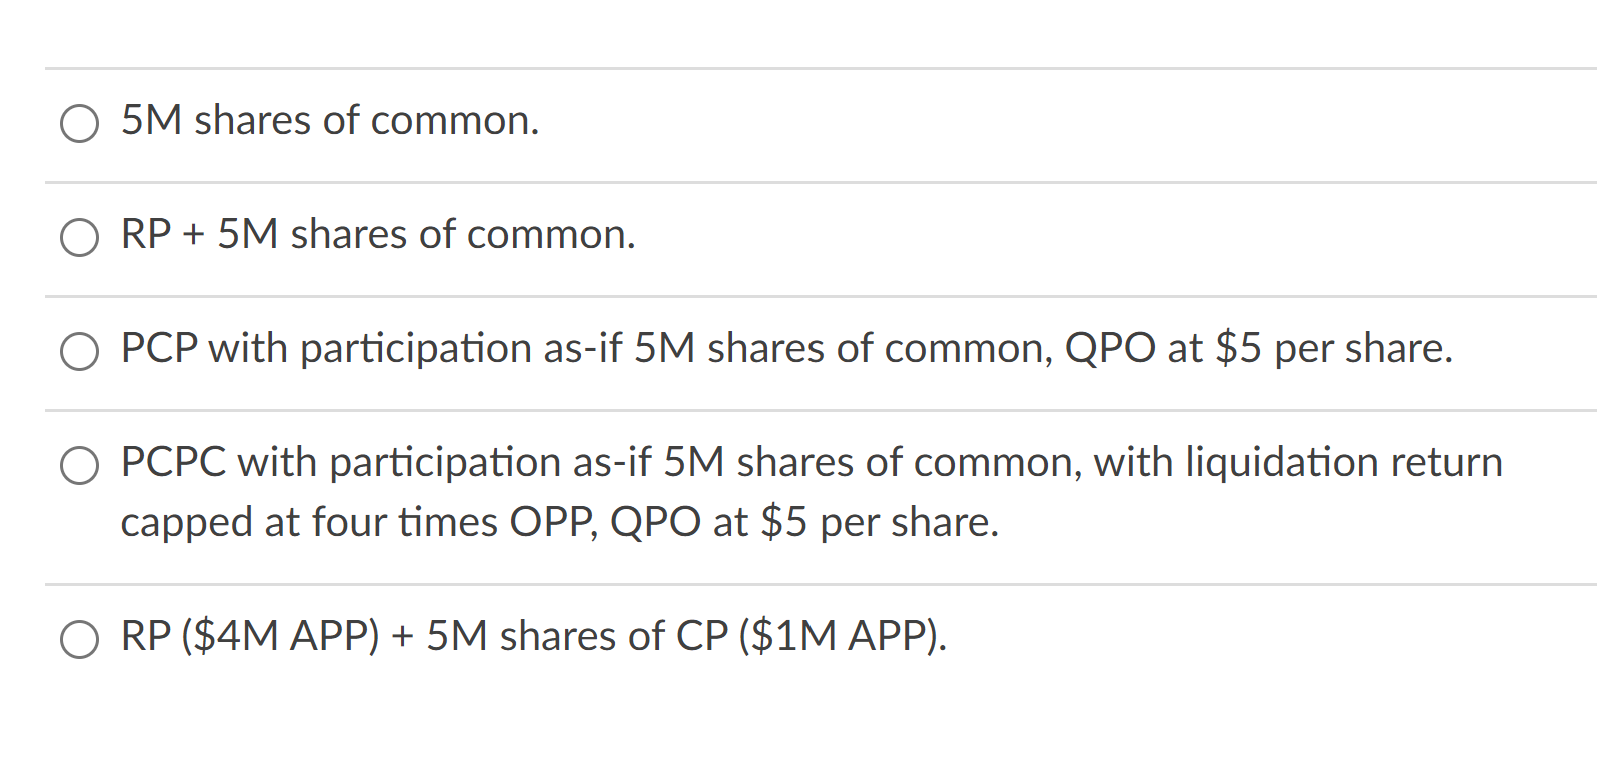Click the divider above the third option

click(800, 296)
